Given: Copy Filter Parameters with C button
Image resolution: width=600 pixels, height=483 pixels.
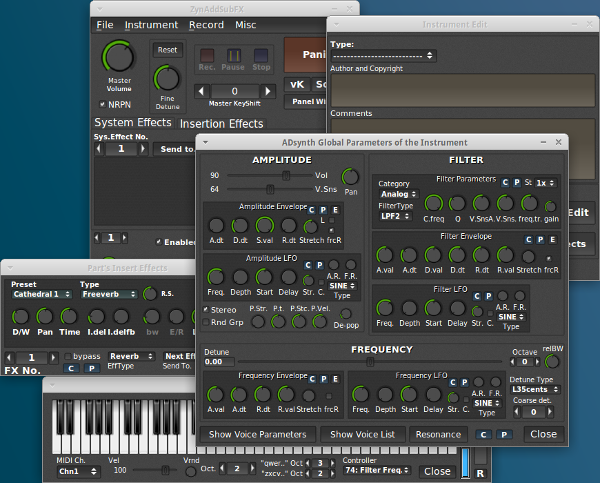Looking at the screenshot, I should pos(505,183).
